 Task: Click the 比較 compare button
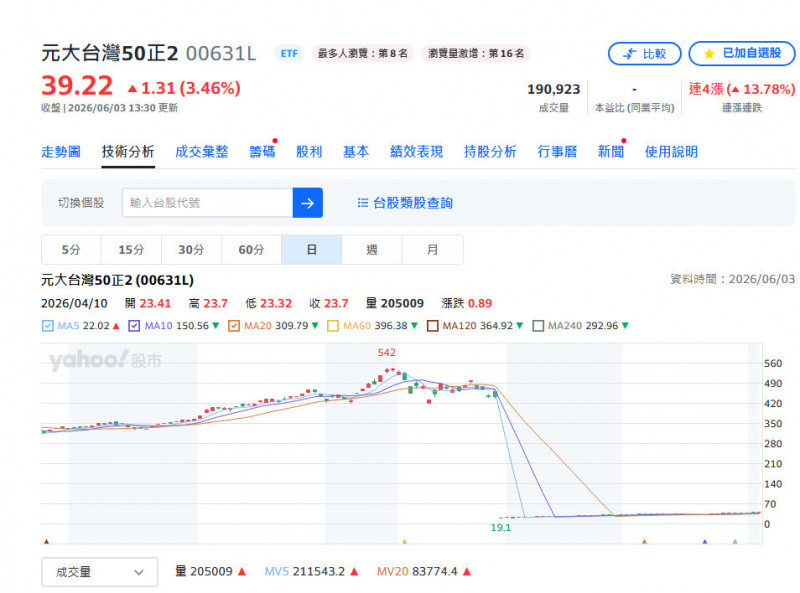pos(644,54)
